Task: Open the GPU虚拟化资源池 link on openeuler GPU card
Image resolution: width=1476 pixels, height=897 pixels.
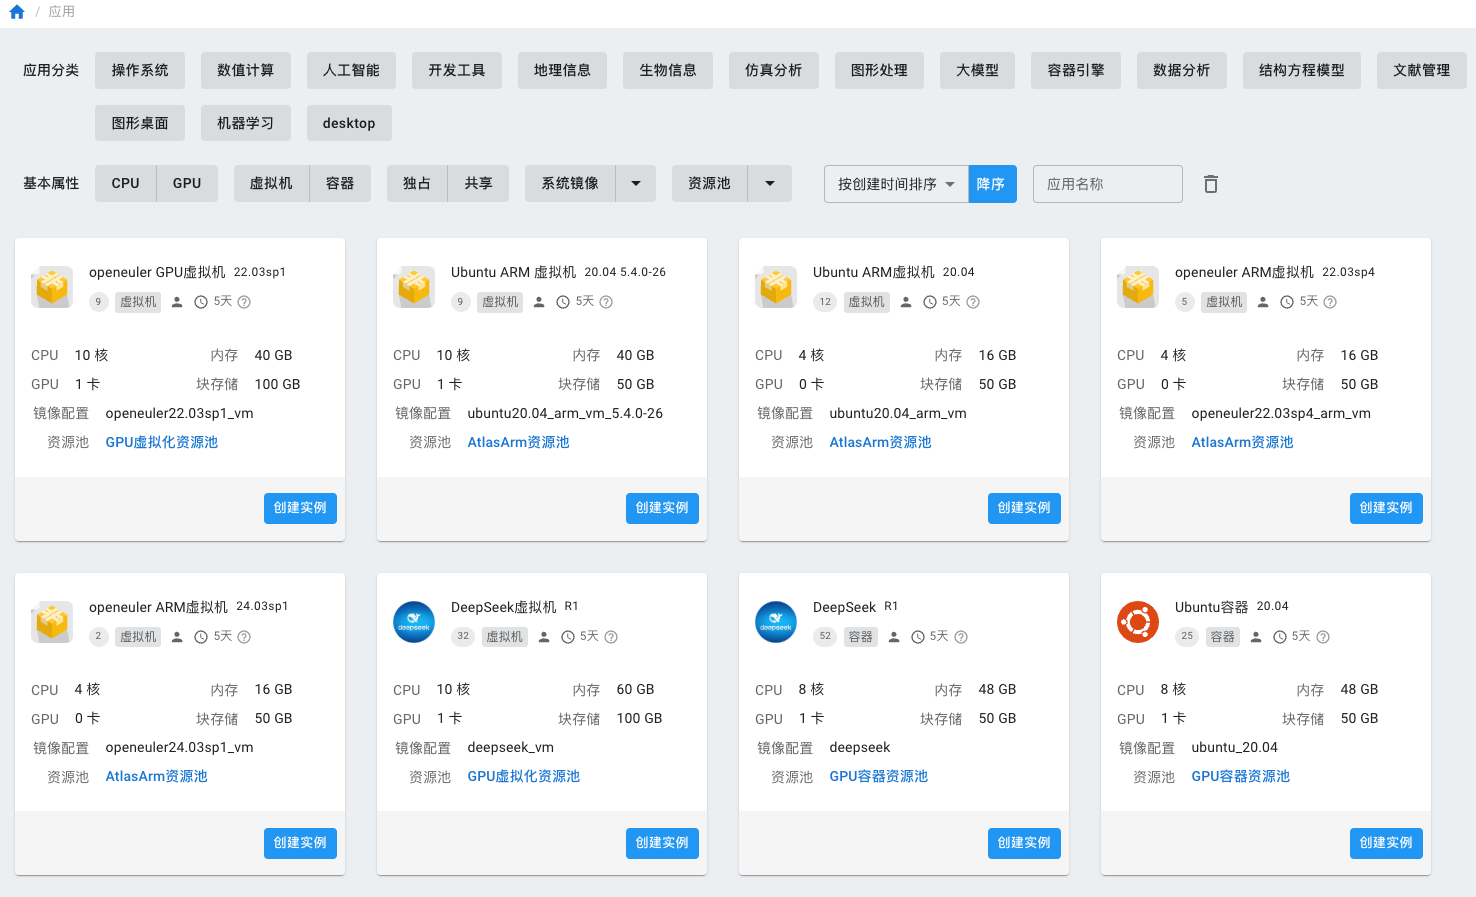Action: pos(162,442)
